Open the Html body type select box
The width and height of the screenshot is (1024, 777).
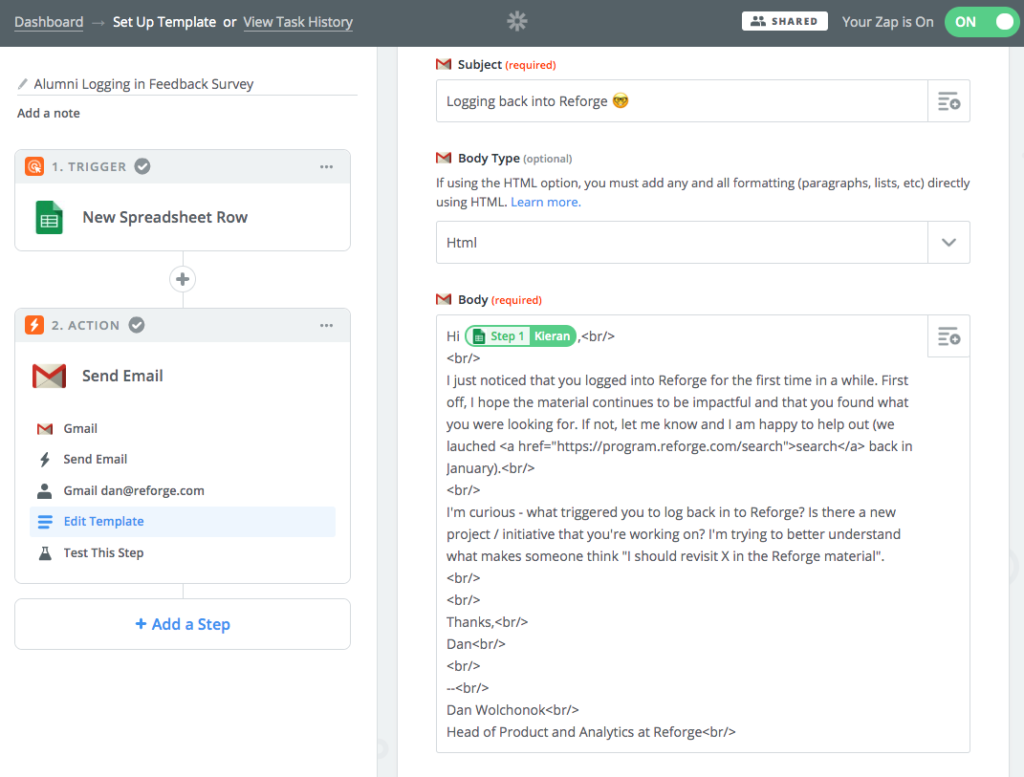(703, 242)
